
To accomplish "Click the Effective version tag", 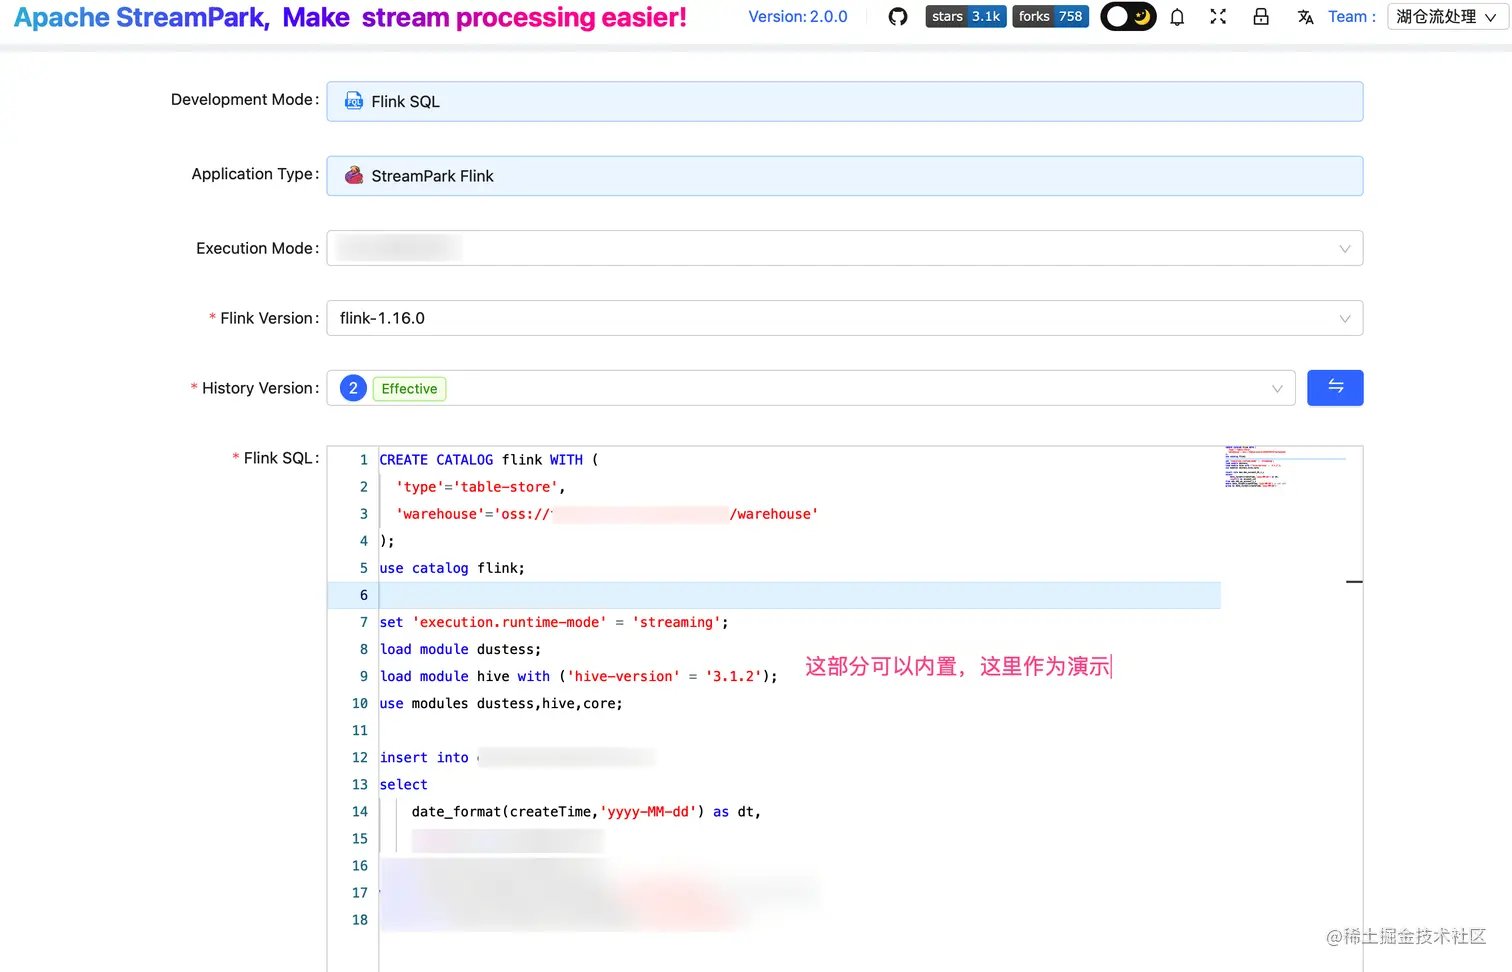I will click(x=409, y=389).
